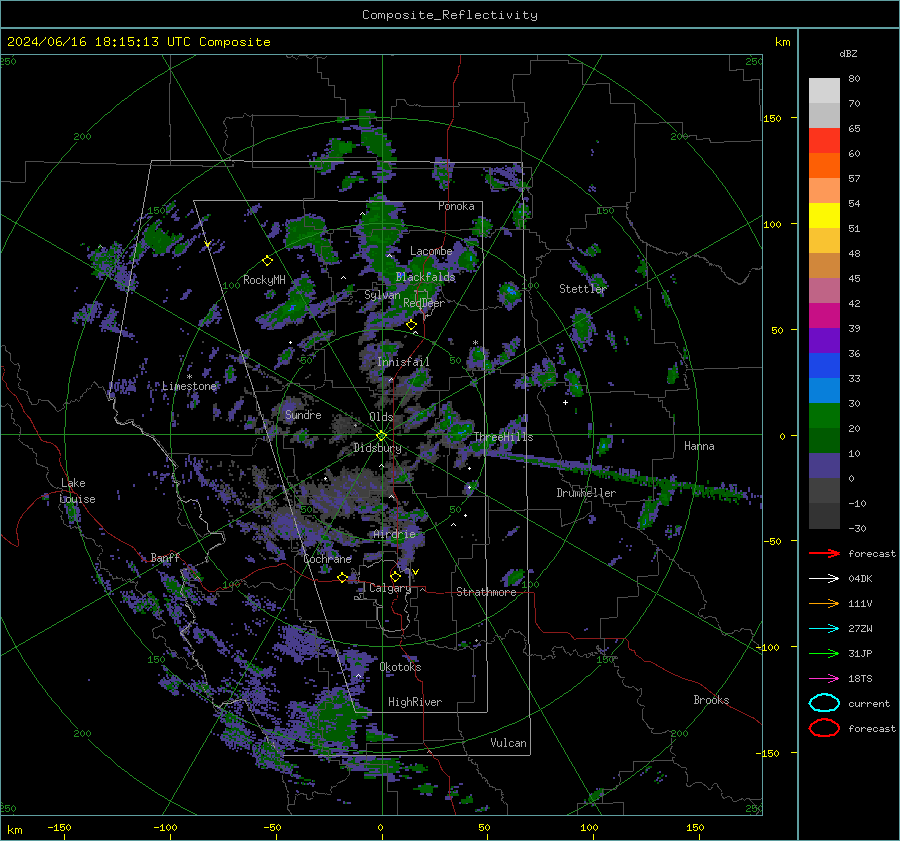Click the yellow diamond marker above RockyMH
This screenshot has height=841, width=900.
(x=267, y=261)
